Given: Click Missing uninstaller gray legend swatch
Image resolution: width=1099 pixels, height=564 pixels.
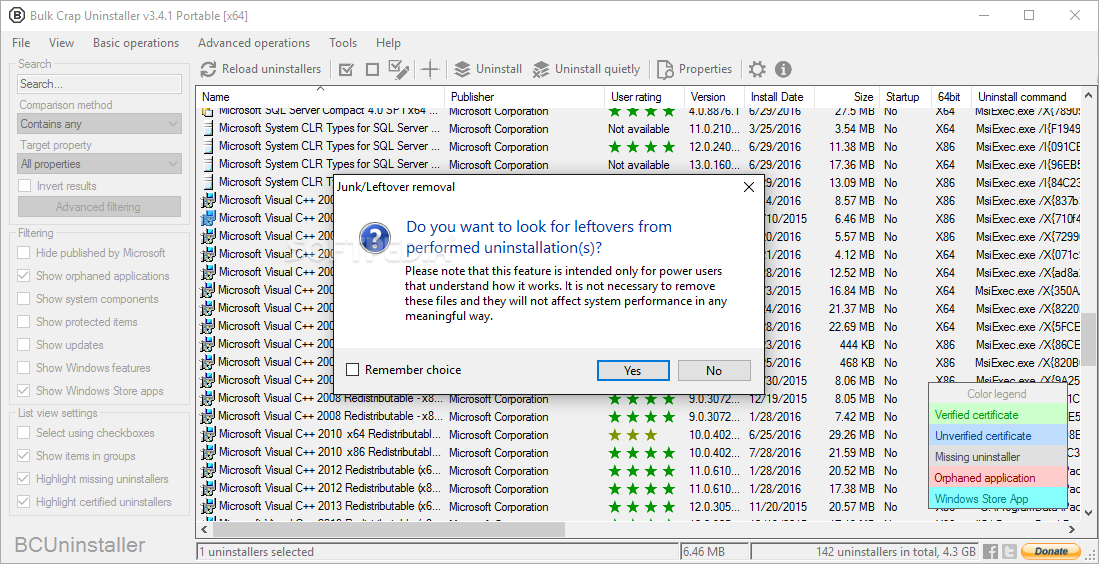Looking at the screenshot, I should click(998, 457).
